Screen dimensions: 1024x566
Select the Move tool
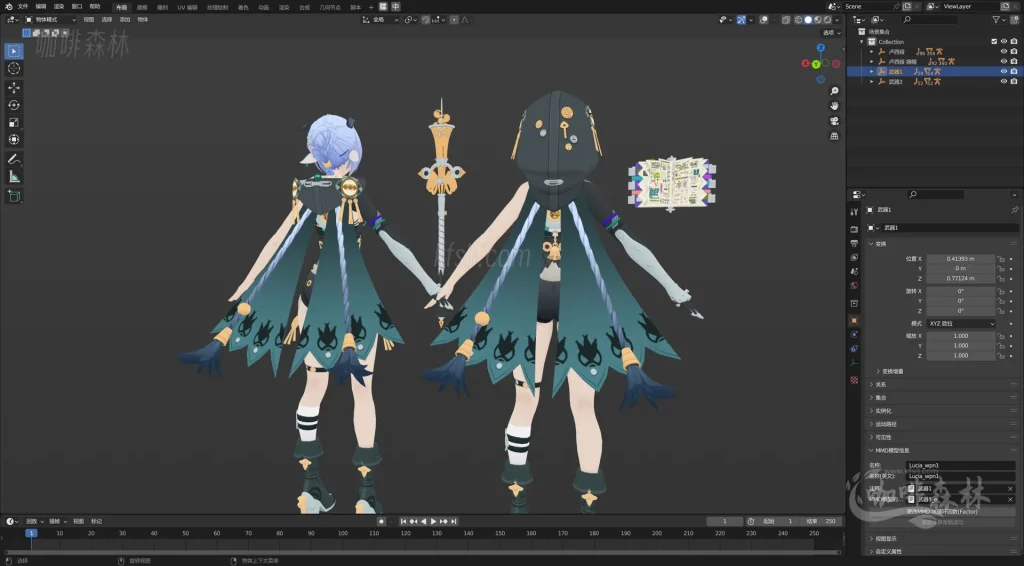(x=14, y=87)
